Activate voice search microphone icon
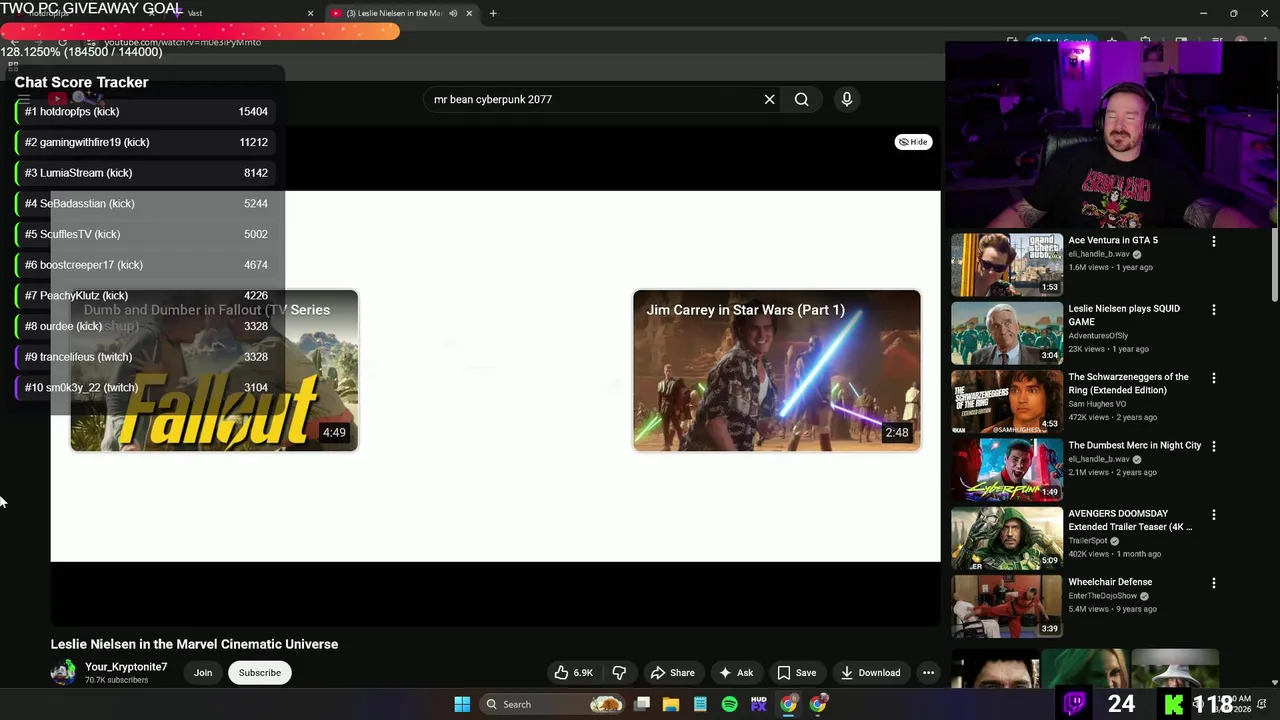This screenshot has width=1280, height=720. [x=847, y=99]
